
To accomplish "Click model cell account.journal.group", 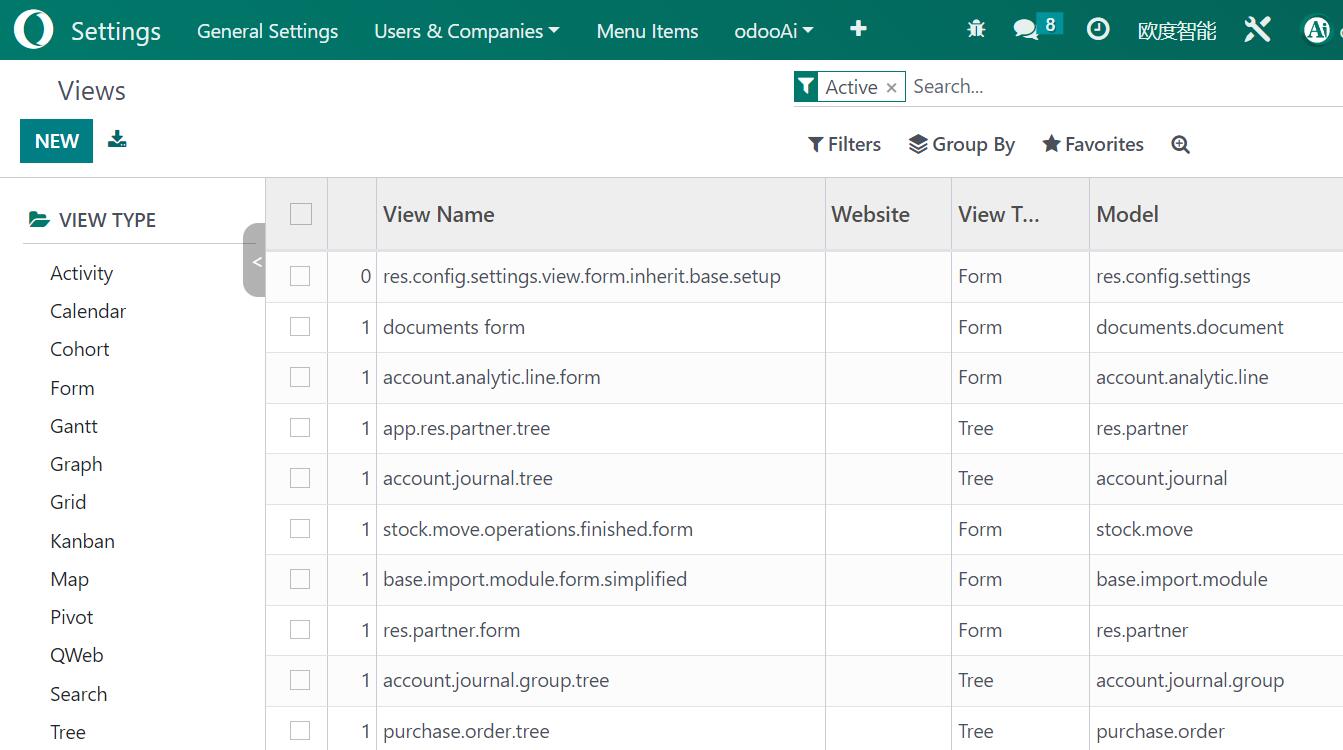I will click(1190, 680).
